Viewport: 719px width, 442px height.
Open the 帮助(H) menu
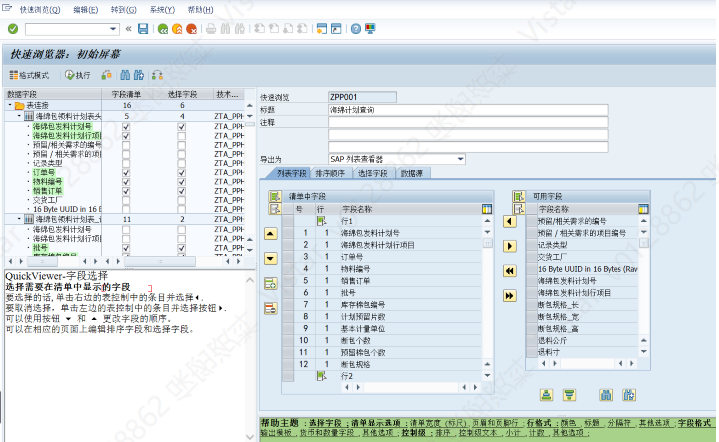click(200, 10)
